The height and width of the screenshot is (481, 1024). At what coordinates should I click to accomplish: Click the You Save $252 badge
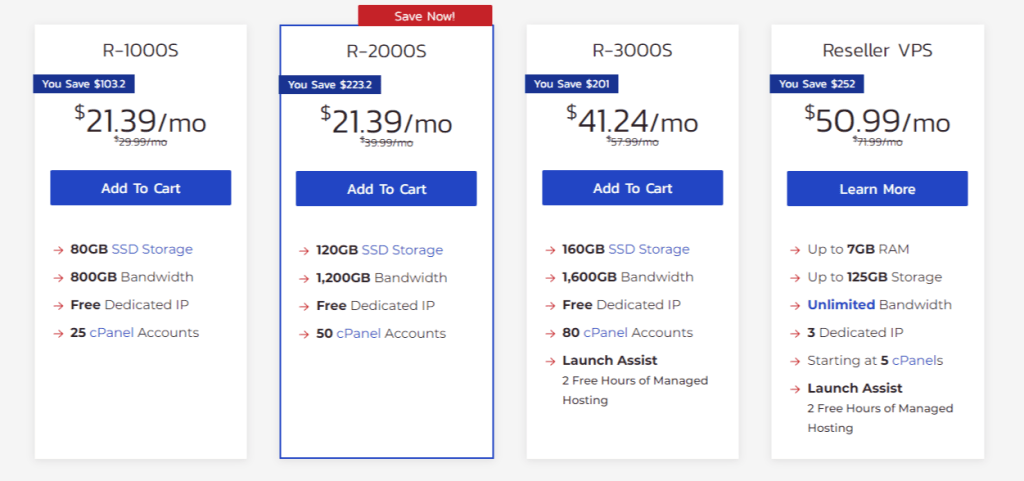816,84
